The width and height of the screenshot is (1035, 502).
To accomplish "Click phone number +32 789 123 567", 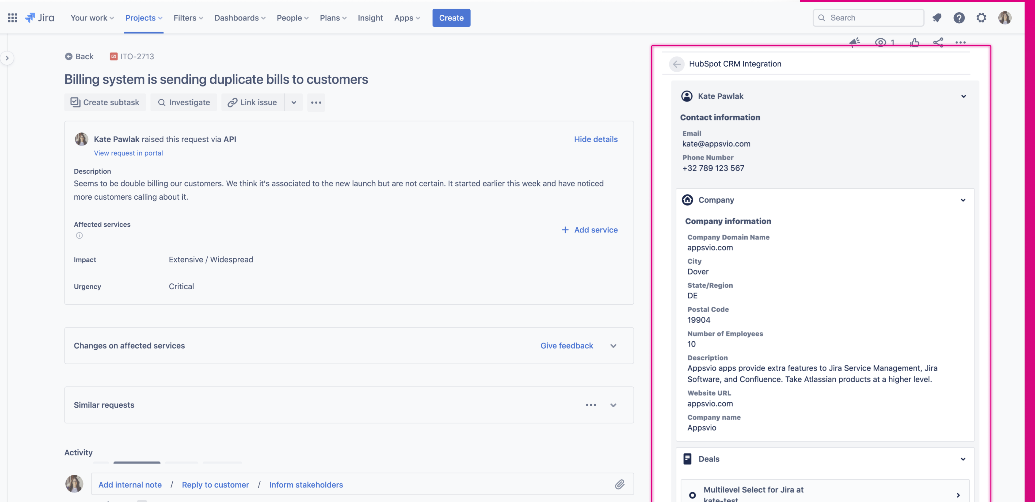I will coord(714,168).
